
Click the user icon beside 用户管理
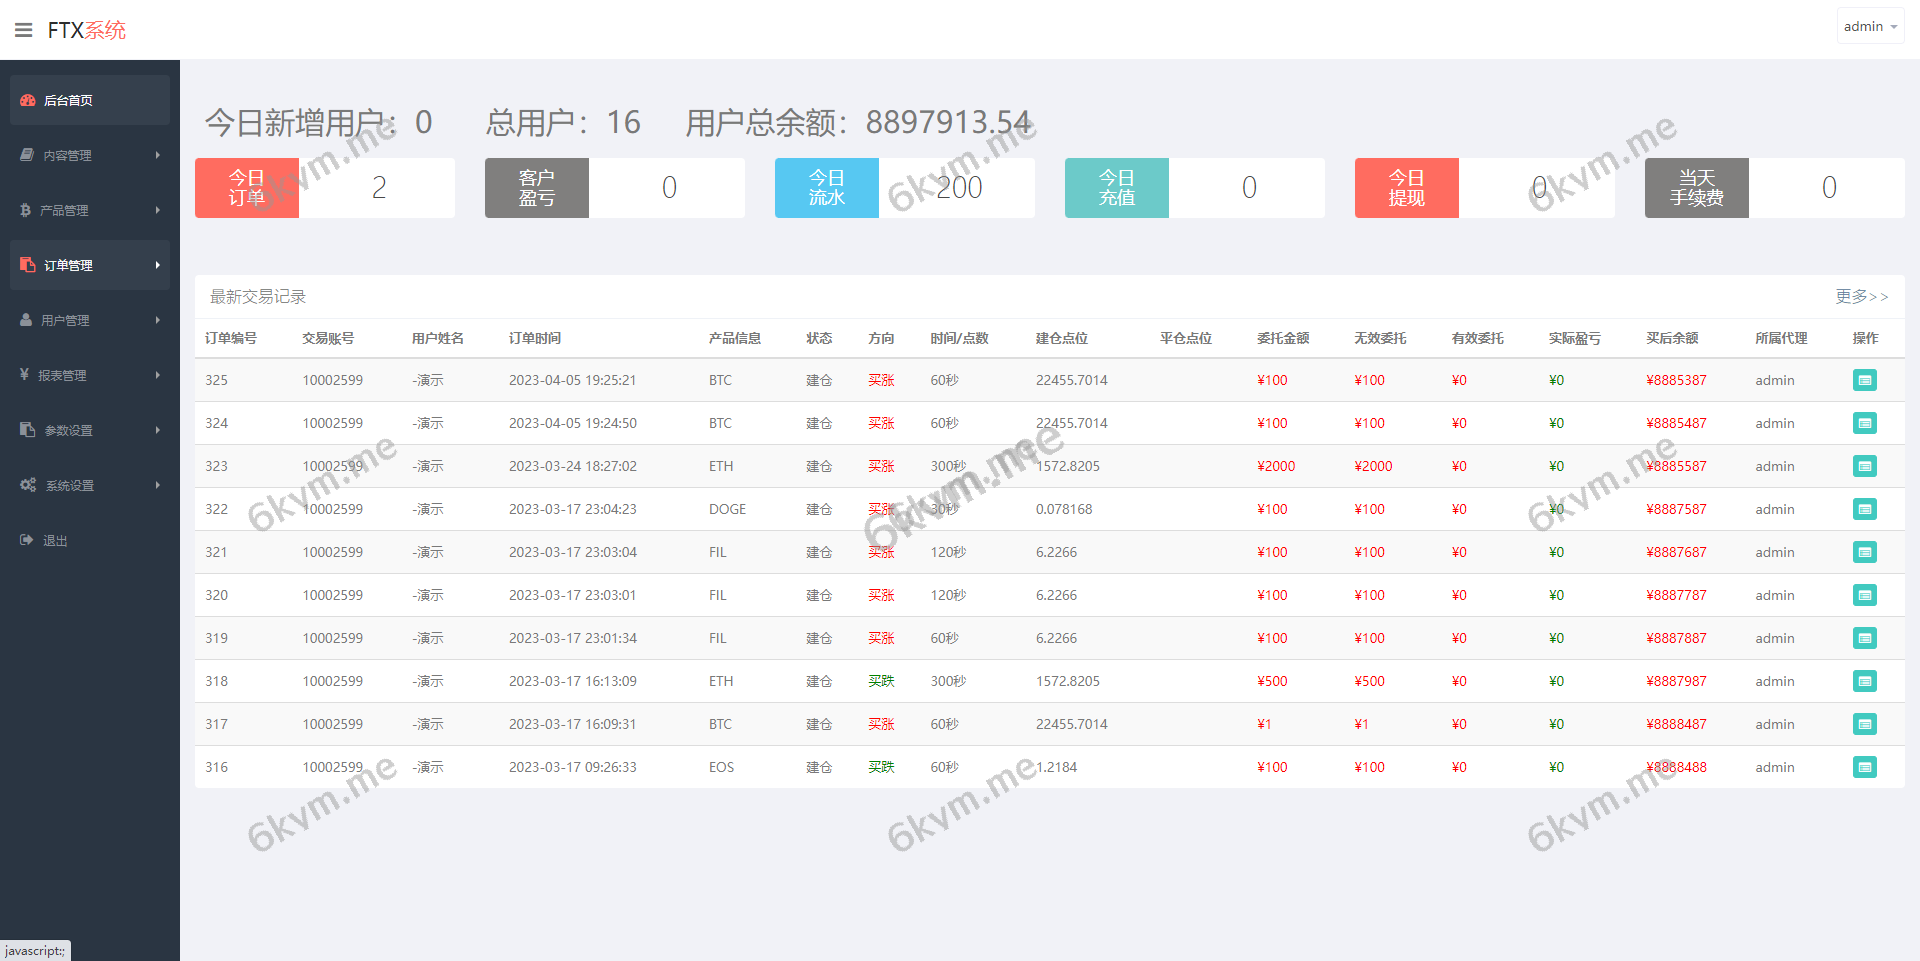[26, 320]
